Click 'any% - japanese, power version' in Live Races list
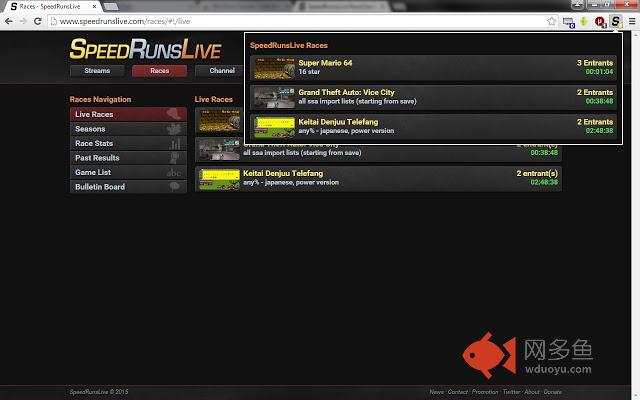Image resolution: width=640 pixels, height=400 pixels. pos(291,182)
